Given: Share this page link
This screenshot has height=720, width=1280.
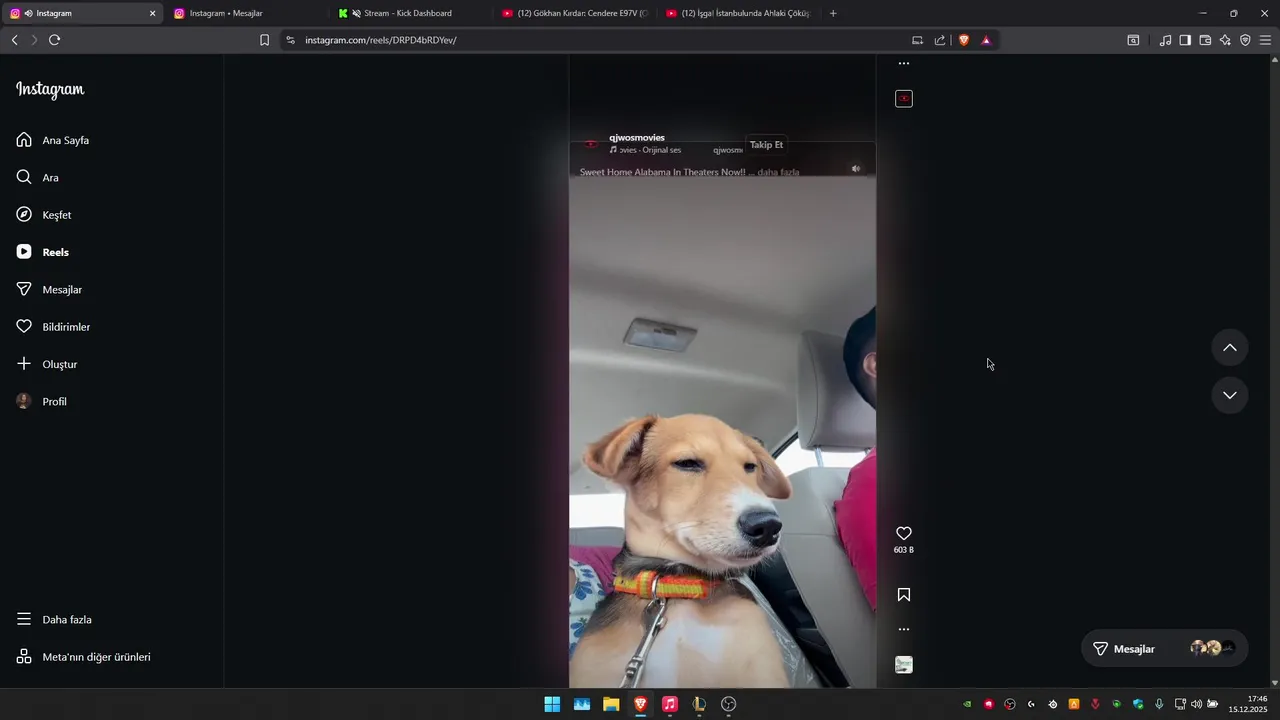Looking at the screenshot, I should [x=940, y=40].
